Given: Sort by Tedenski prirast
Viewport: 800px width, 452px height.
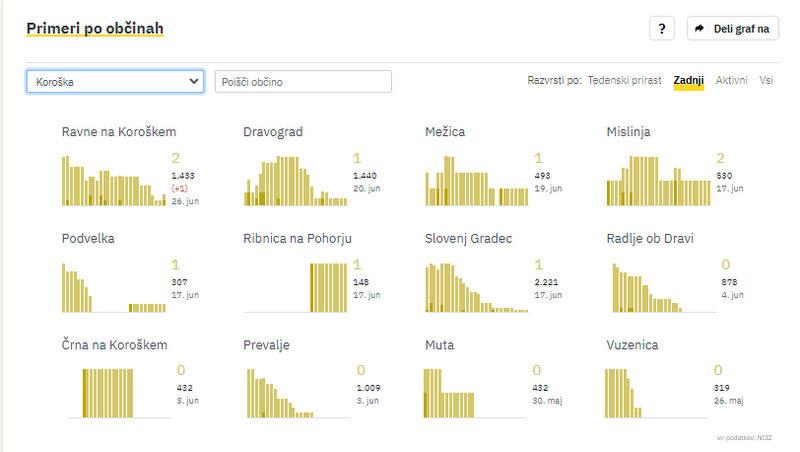Looking at the screenshot, I should [624, 80].
